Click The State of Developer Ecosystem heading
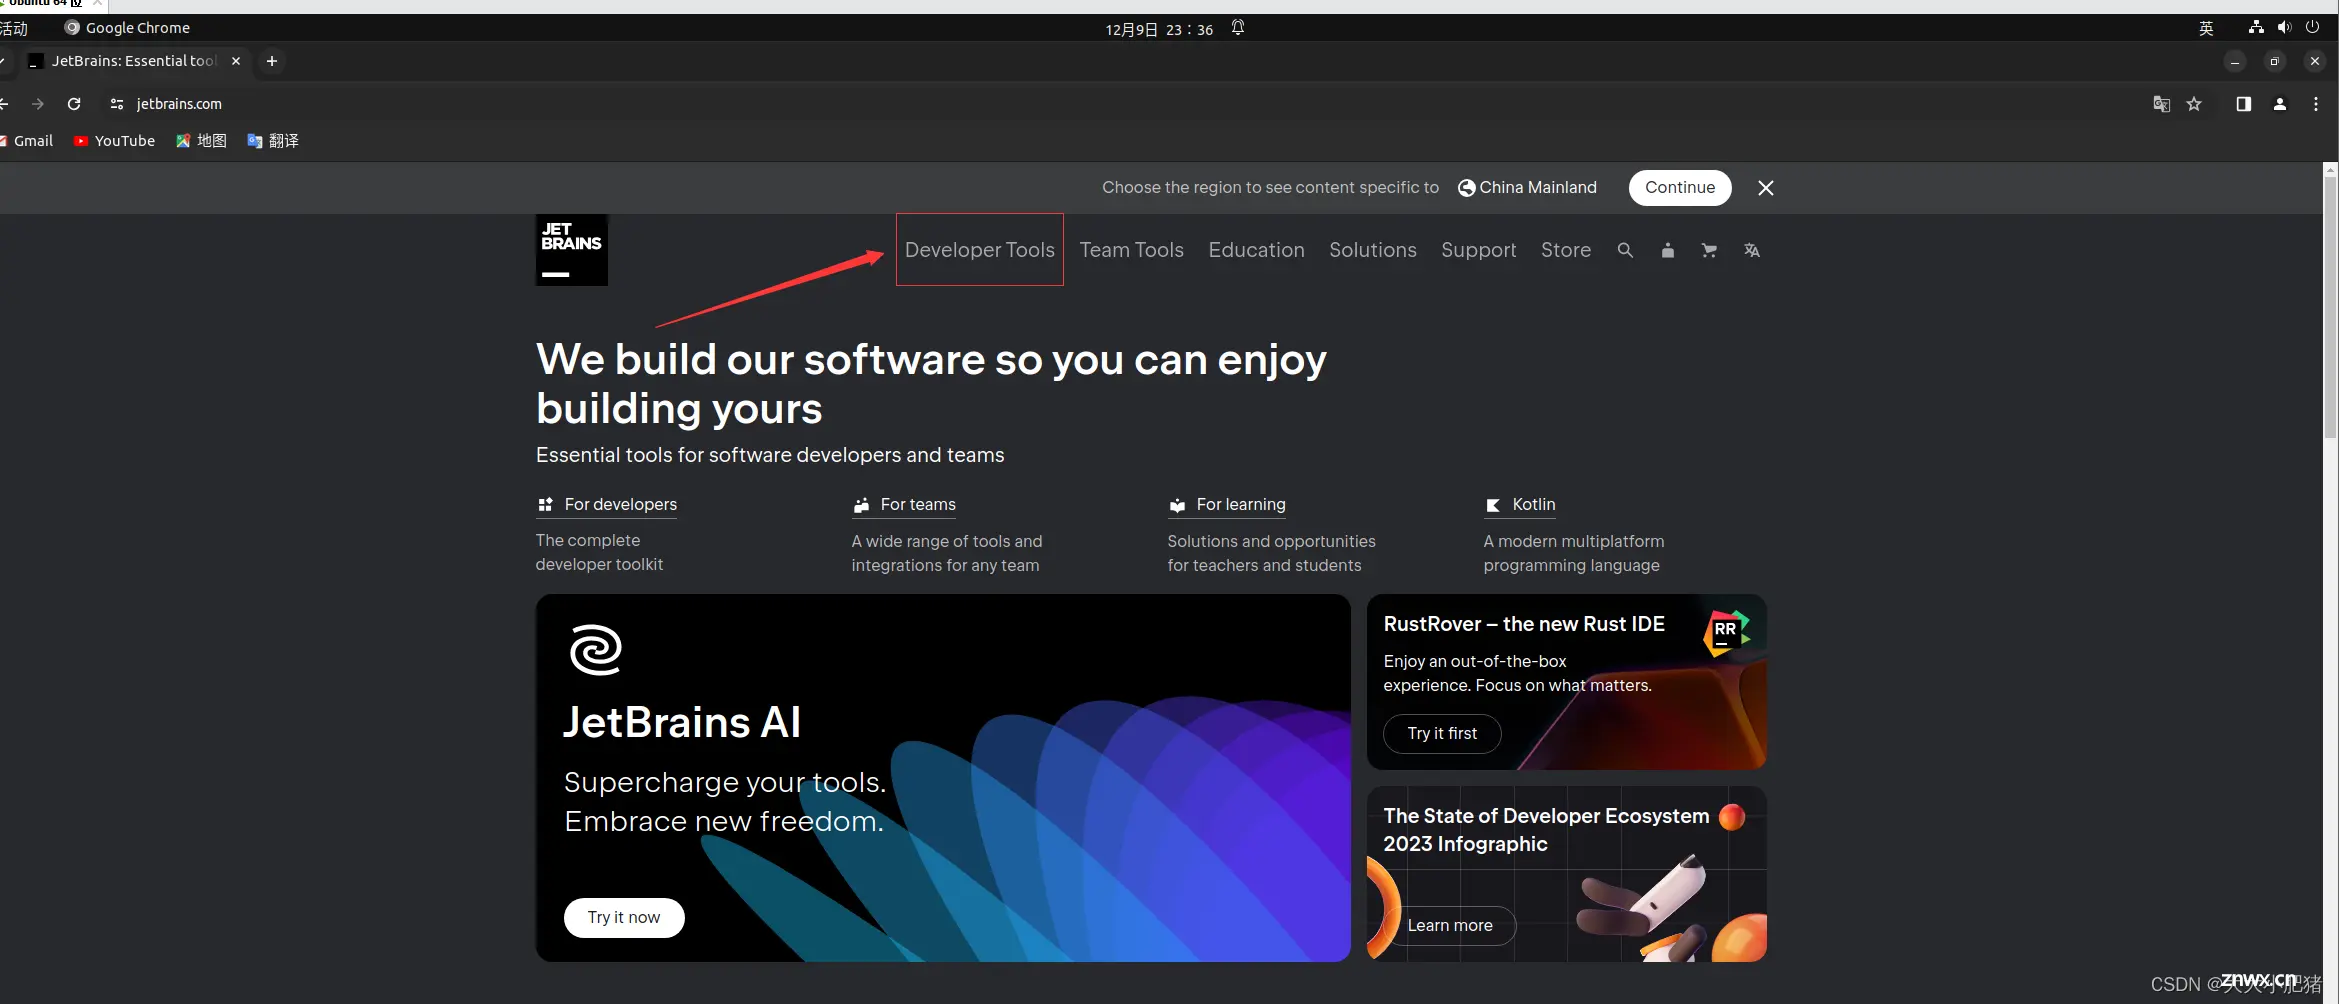 pos(1546,830)
